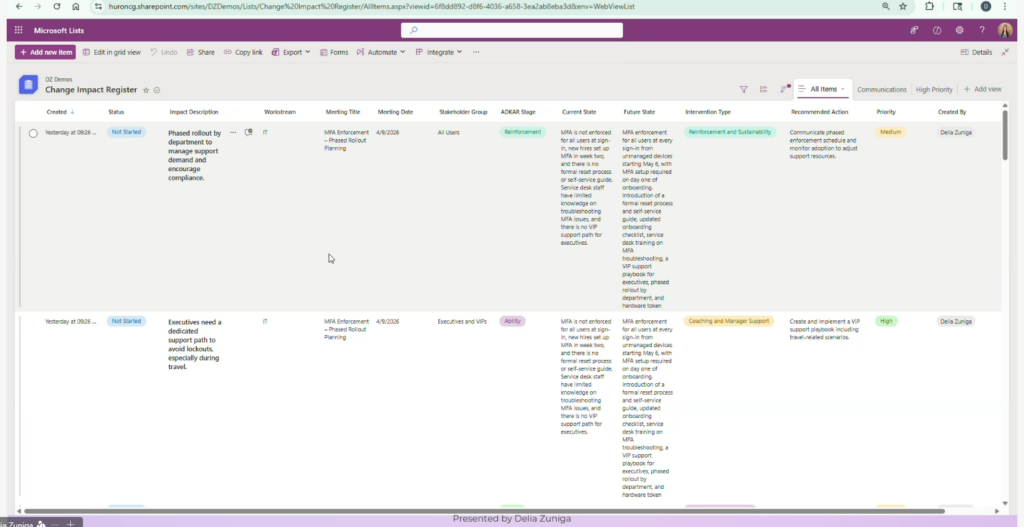The height and width of the screenshot is (527, 1024).
Task: Click the Settings gear icon
Action: pyautogui.click(x=960, y=31)
